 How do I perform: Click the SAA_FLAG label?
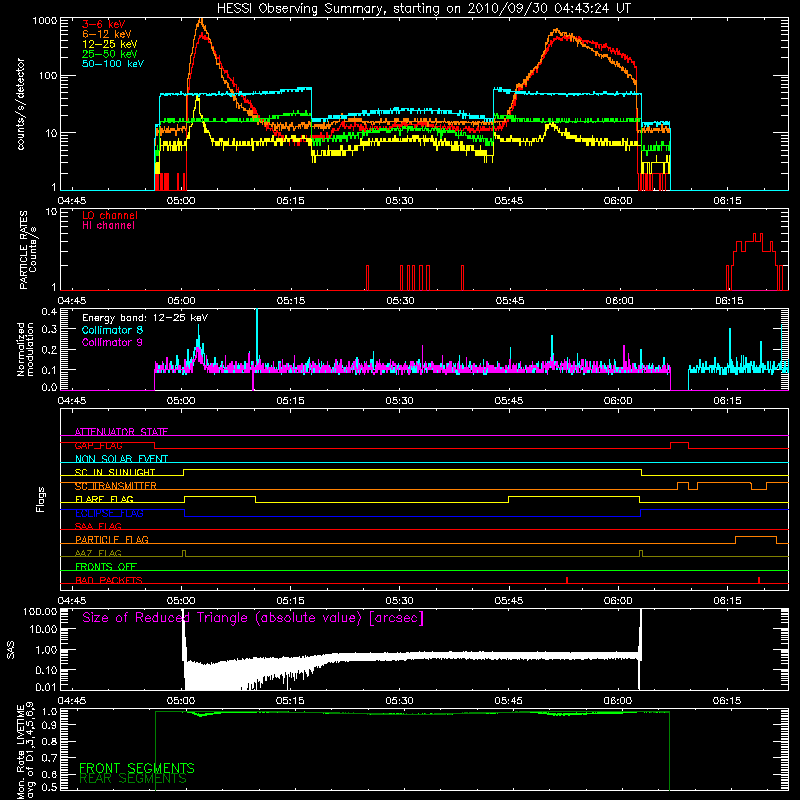[98, 526]
